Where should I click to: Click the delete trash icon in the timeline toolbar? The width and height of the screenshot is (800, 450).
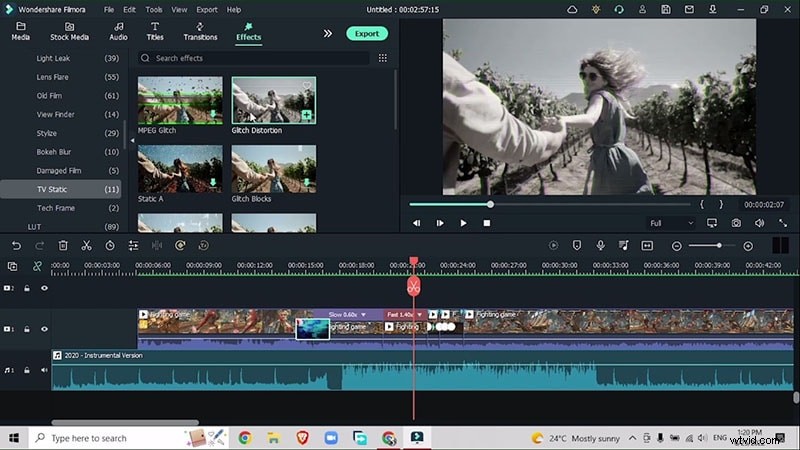click(x=63, y=245)
